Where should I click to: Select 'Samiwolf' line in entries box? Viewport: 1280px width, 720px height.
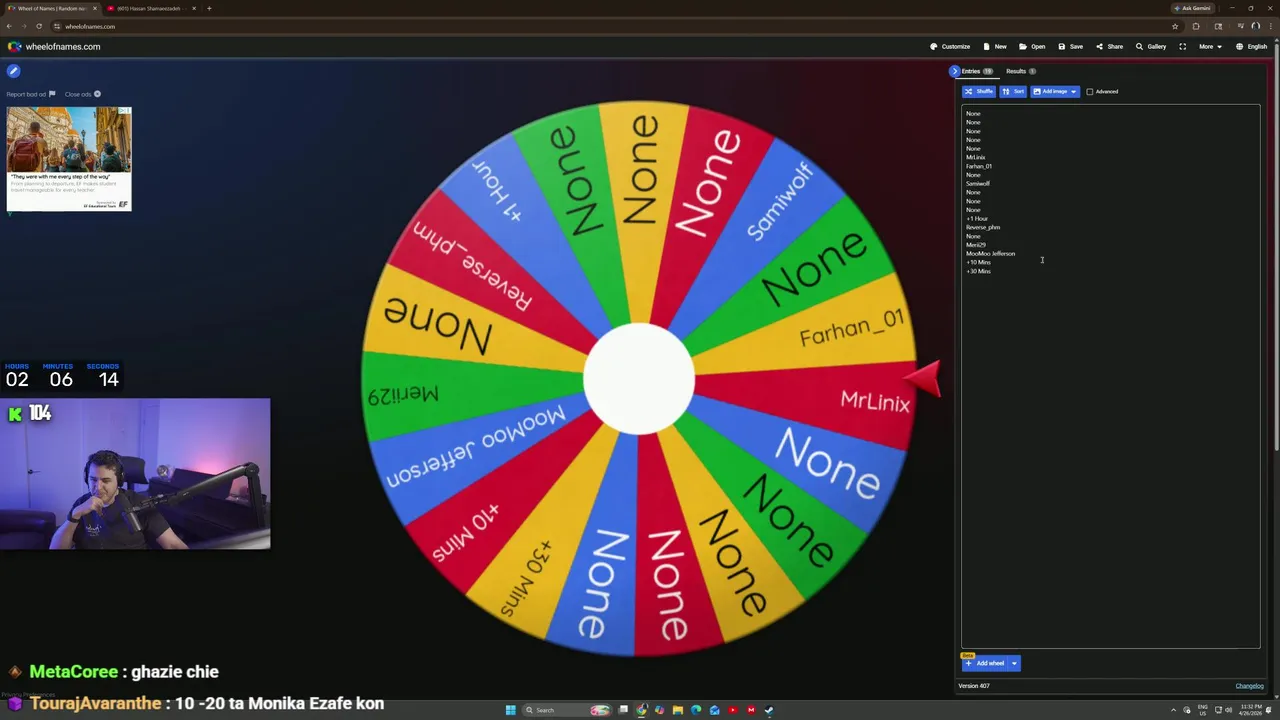(978, 183)
